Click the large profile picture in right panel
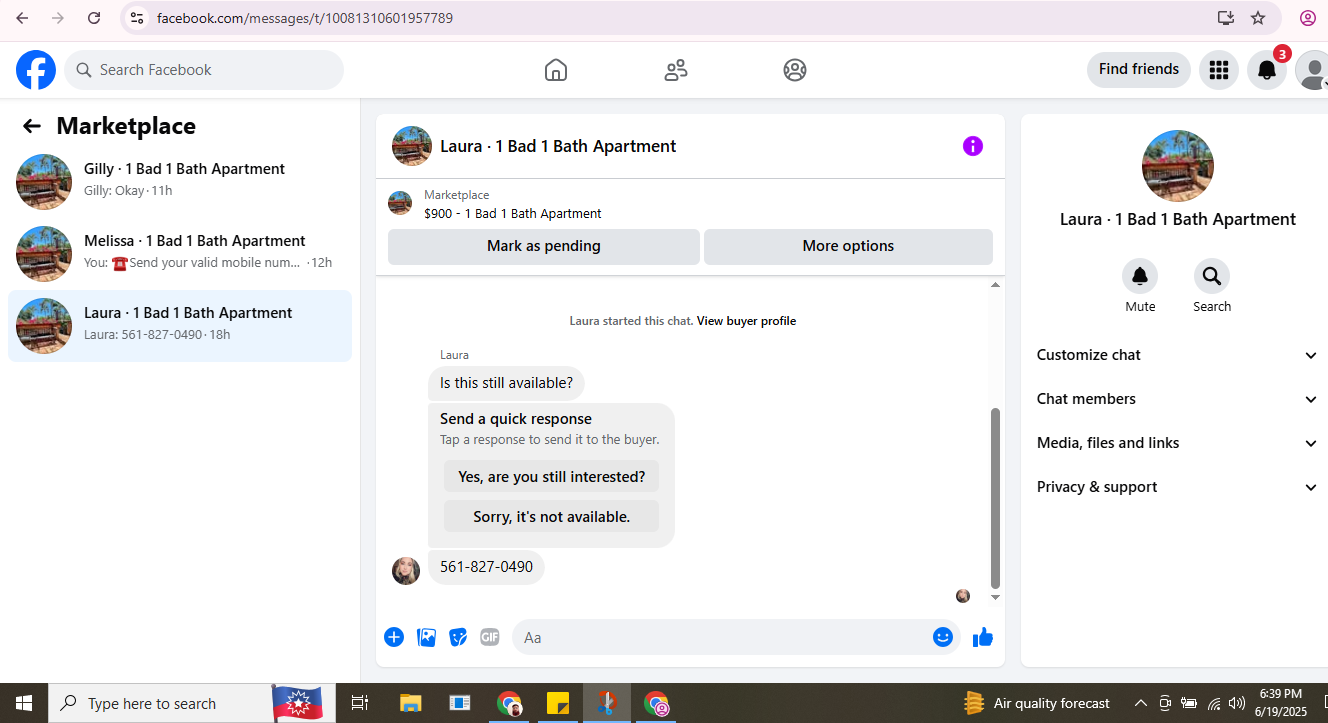Screen dimensions: 1328x723 tap(1178, 166)
